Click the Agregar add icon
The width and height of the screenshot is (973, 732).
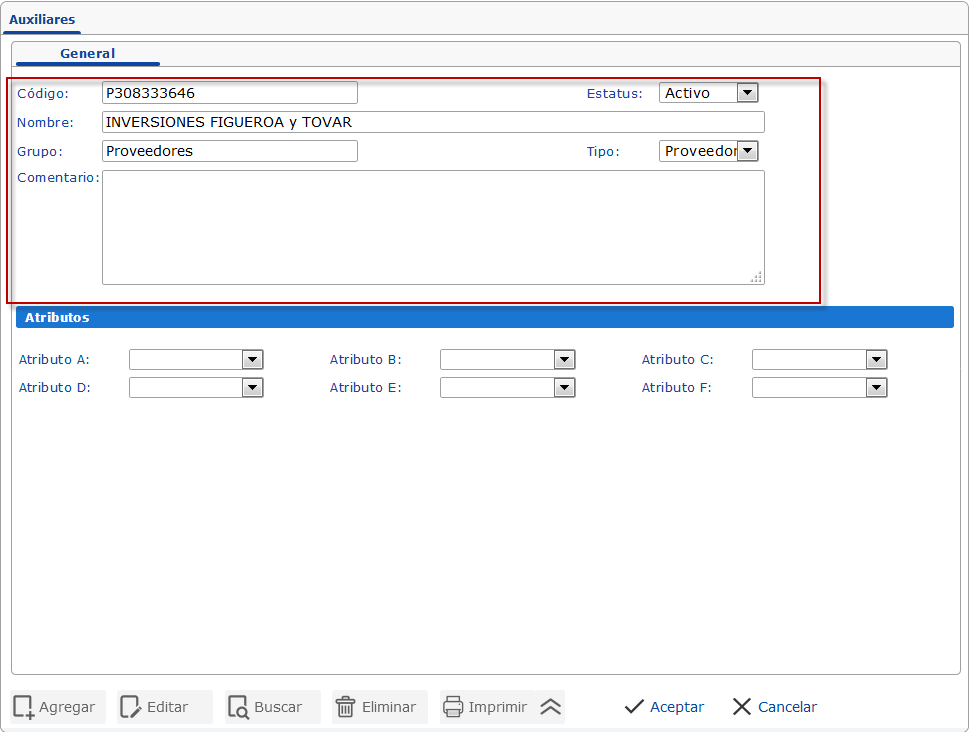(22, 707)
